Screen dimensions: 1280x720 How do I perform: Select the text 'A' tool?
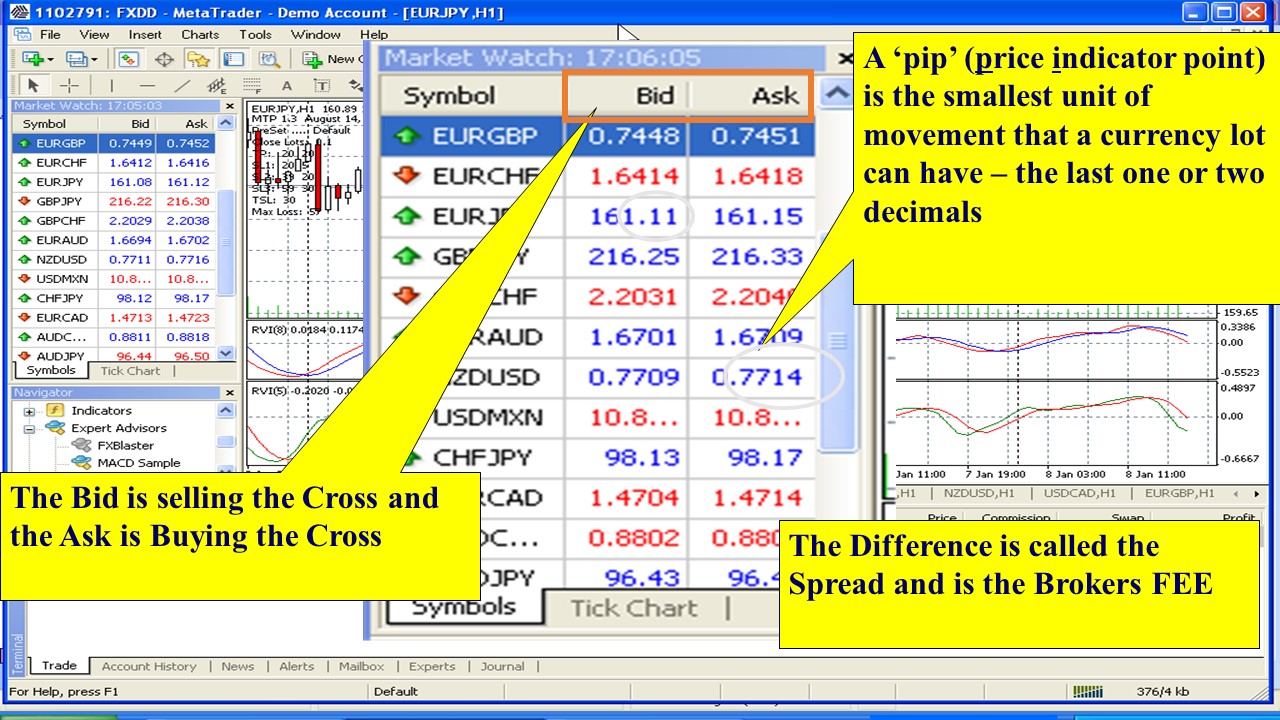tap(287, 86)
